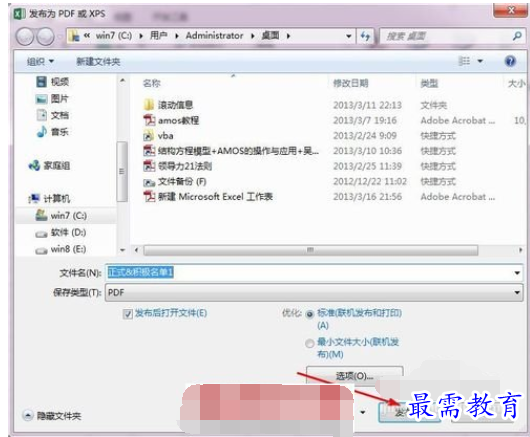530x437 pixels.
Task: Select the vba shortcut
Action: 159,136
